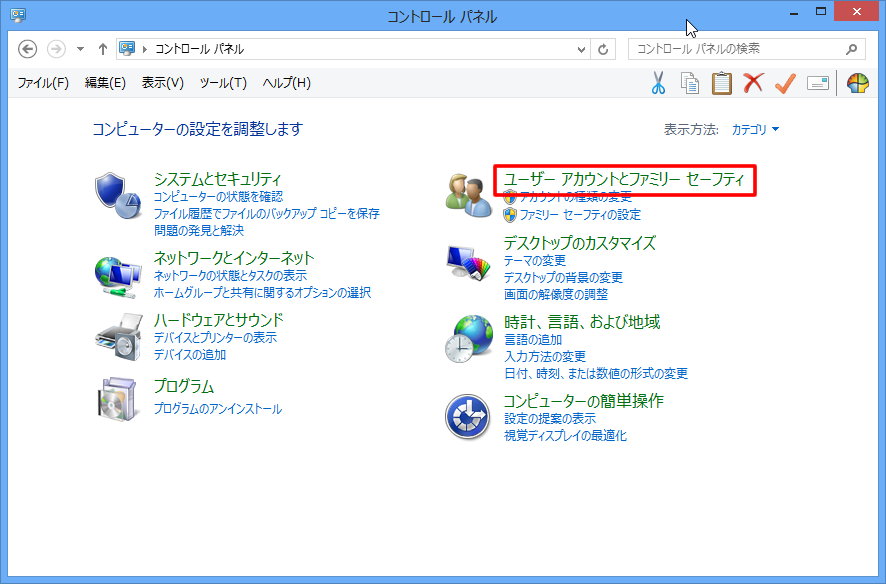Viewport: 886px width, 584px height.
Task: Click the Properties toolbar icon
Action: coord(818,83)
